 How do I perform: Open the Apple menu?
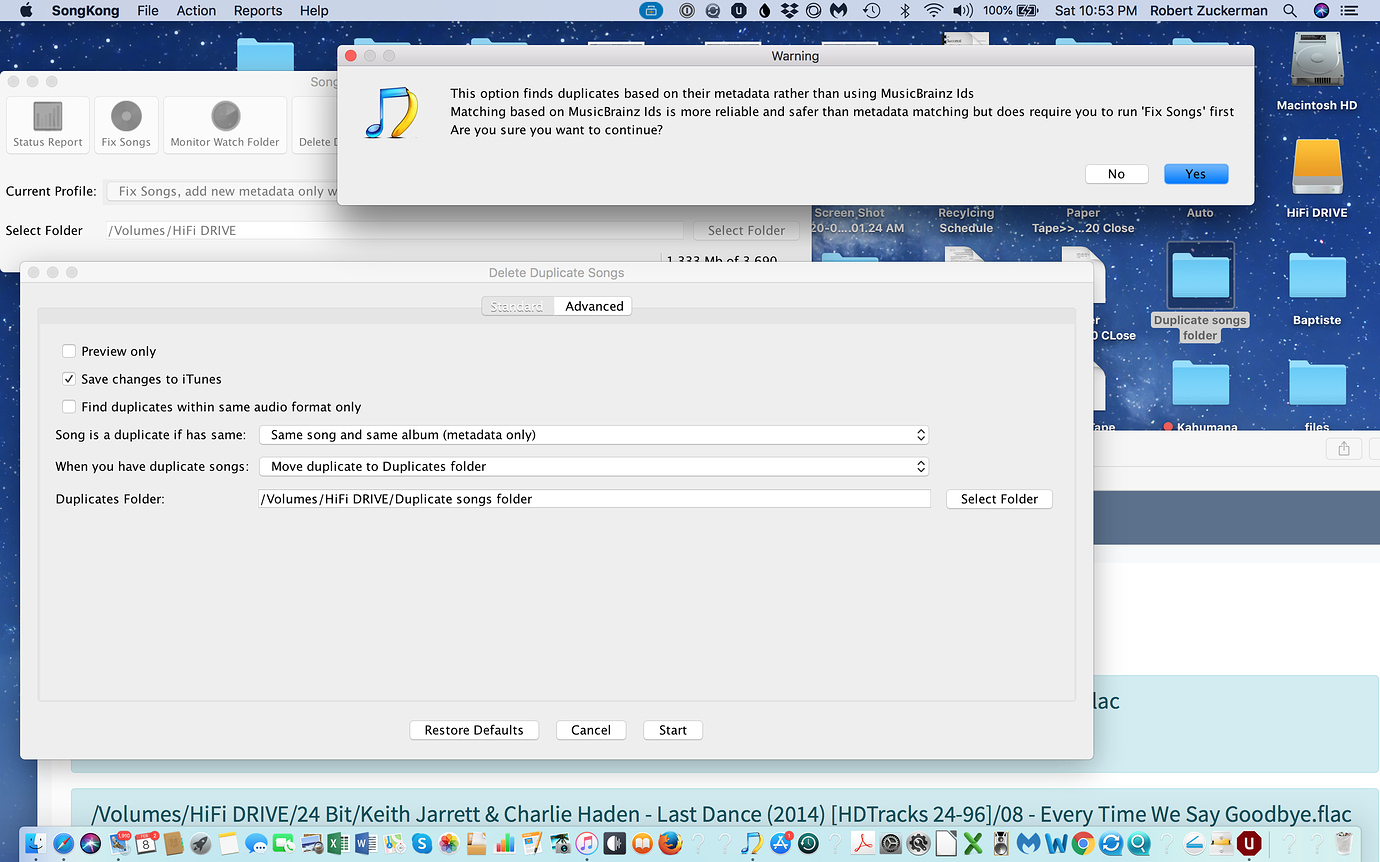point(26,10)
